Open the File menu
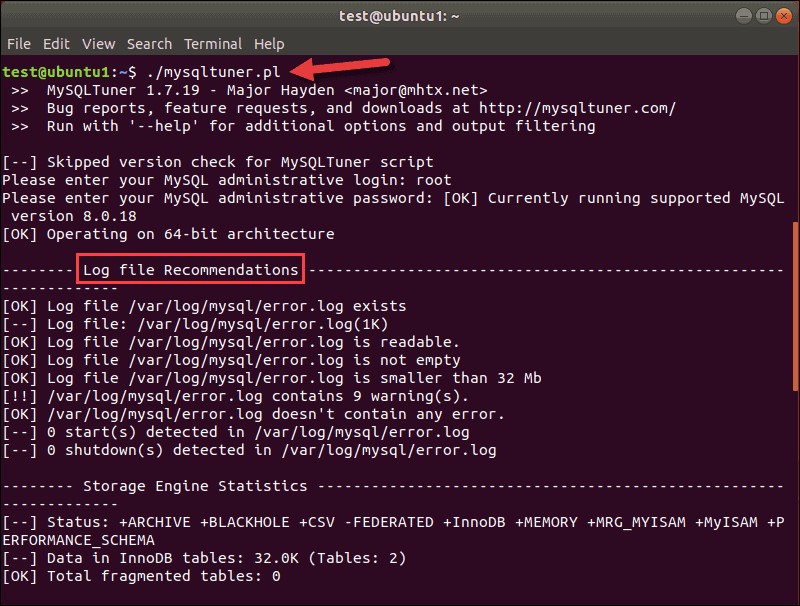Viewport: 800px width, 606px height. click(x=18, y=44)
